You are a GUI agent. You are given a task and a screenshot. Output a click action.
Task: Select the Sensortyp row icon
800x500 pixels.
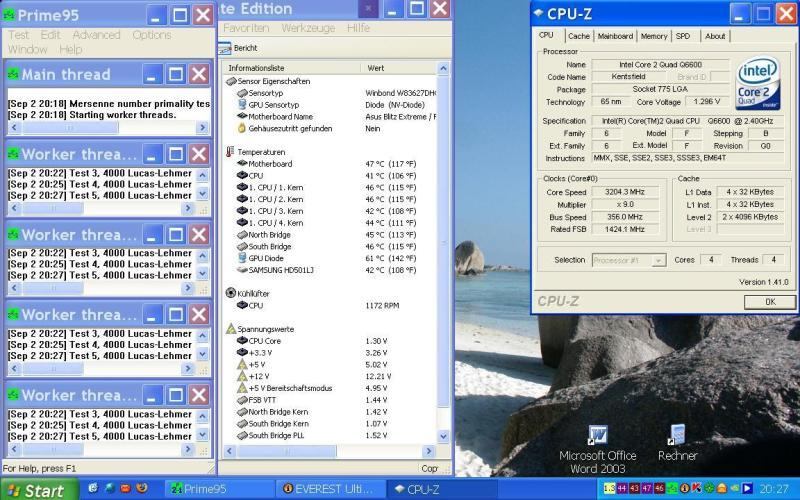coord(242,93)
